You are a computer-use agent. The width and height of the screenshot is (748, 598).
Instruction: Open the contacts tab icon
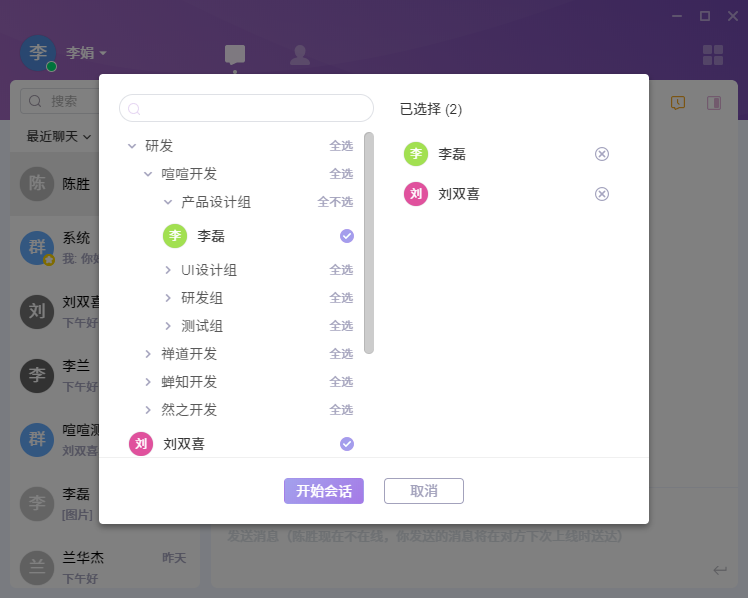pos(299,55)
